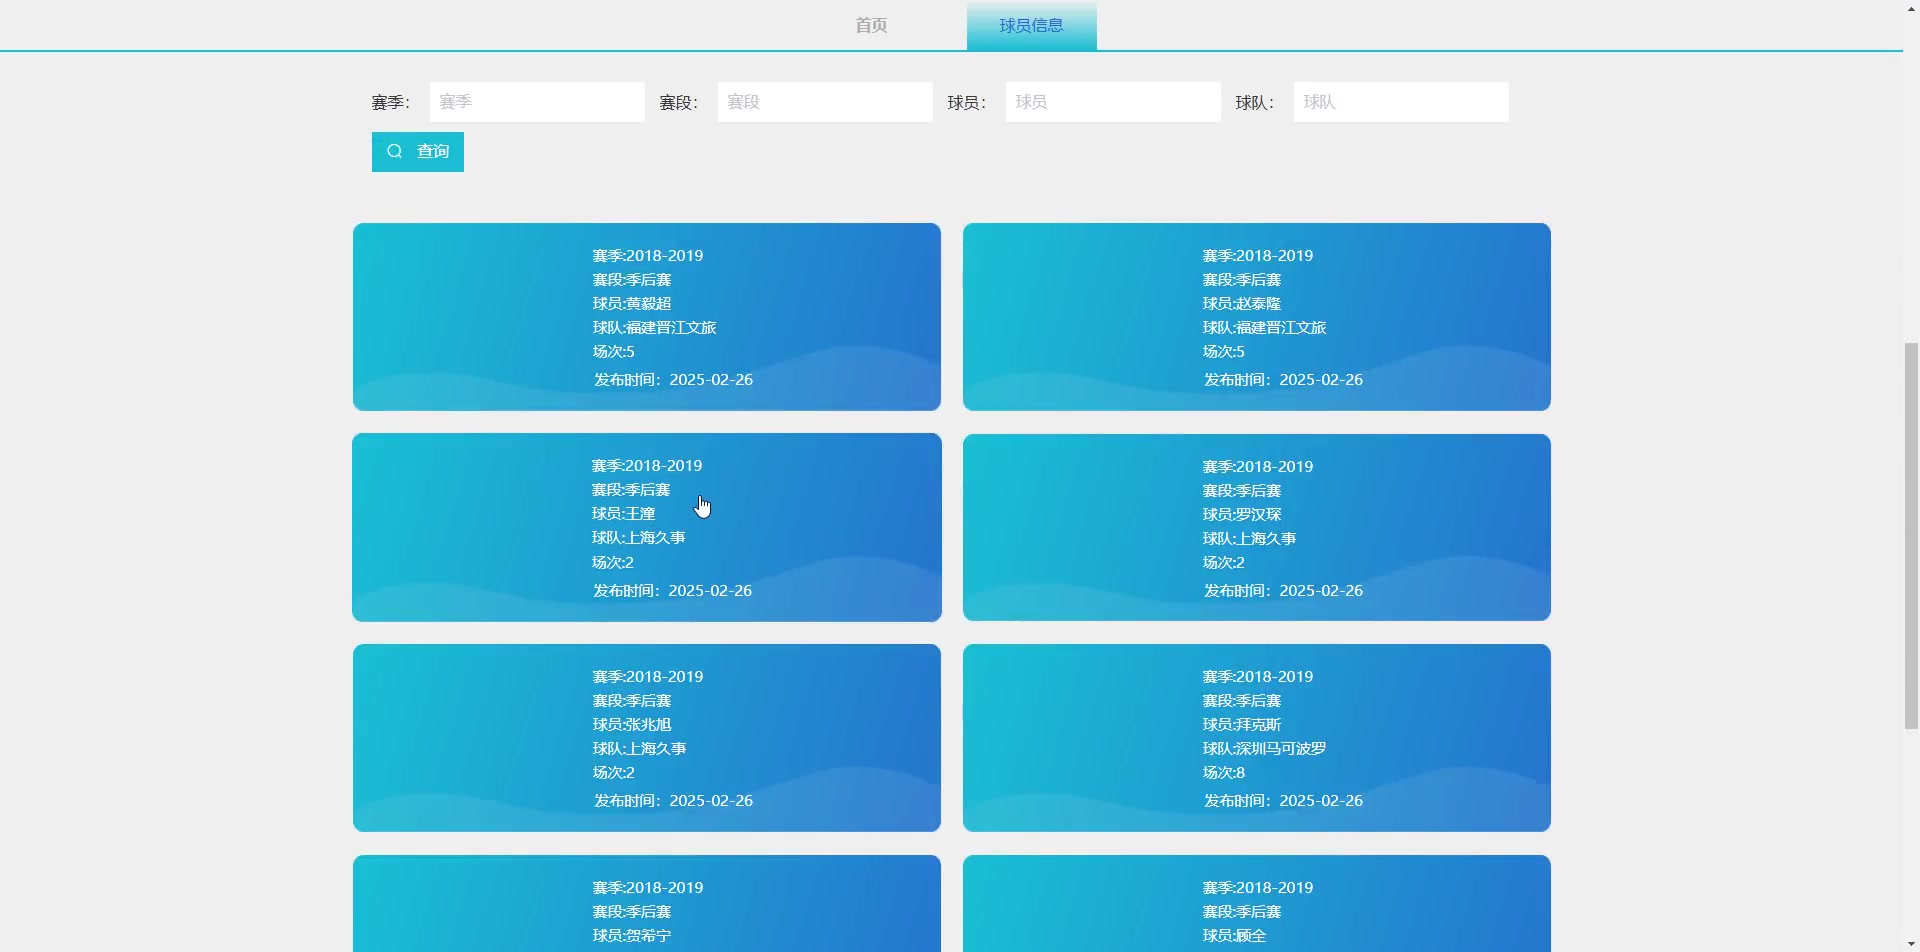
Task: Click the vertical scrollbar thumb
Action: [1911, 535]
